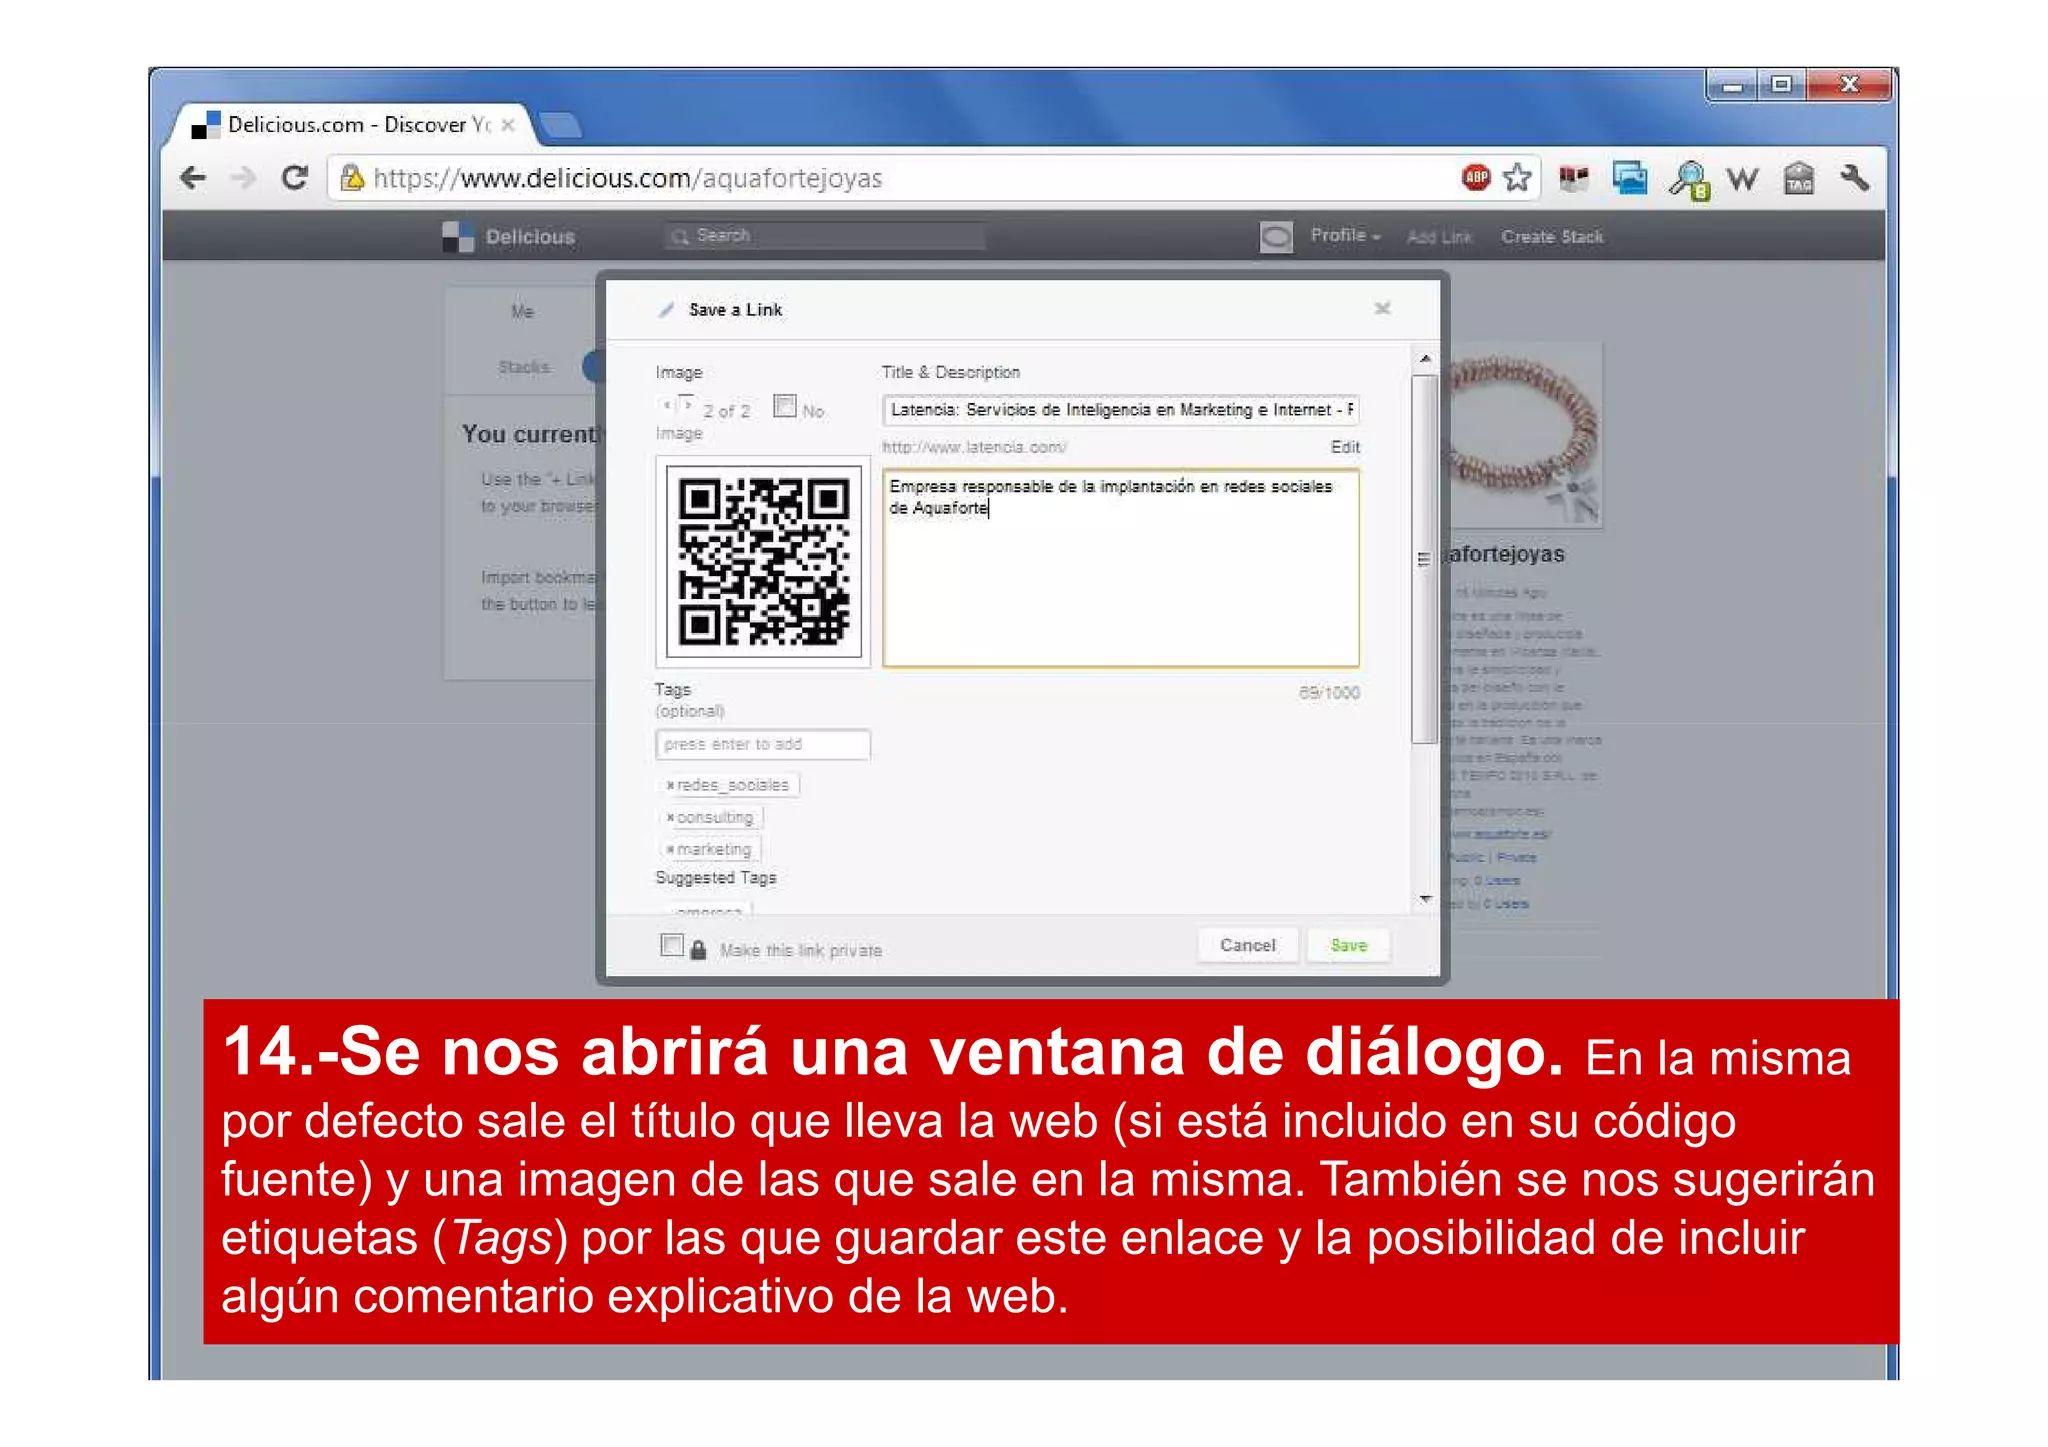The image size is (2048, 1447).
Task: Click the W extension icon
Action: [1743, 179]
